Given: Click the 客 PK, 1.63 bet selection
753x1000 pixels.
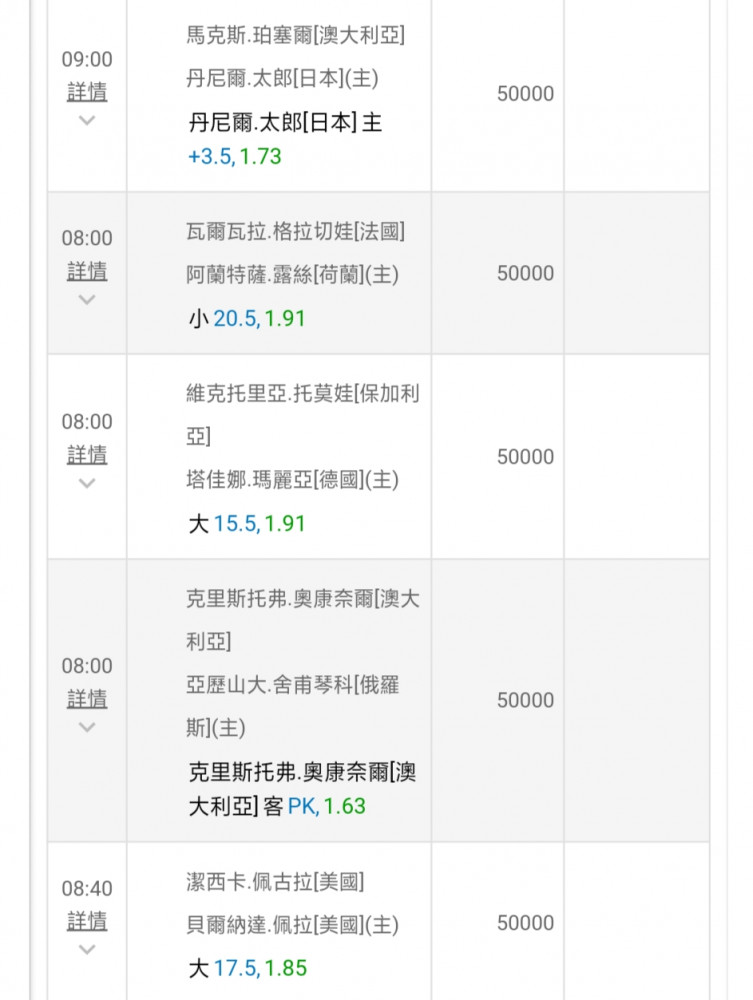Looking at the screenshot, I should 314,806.
